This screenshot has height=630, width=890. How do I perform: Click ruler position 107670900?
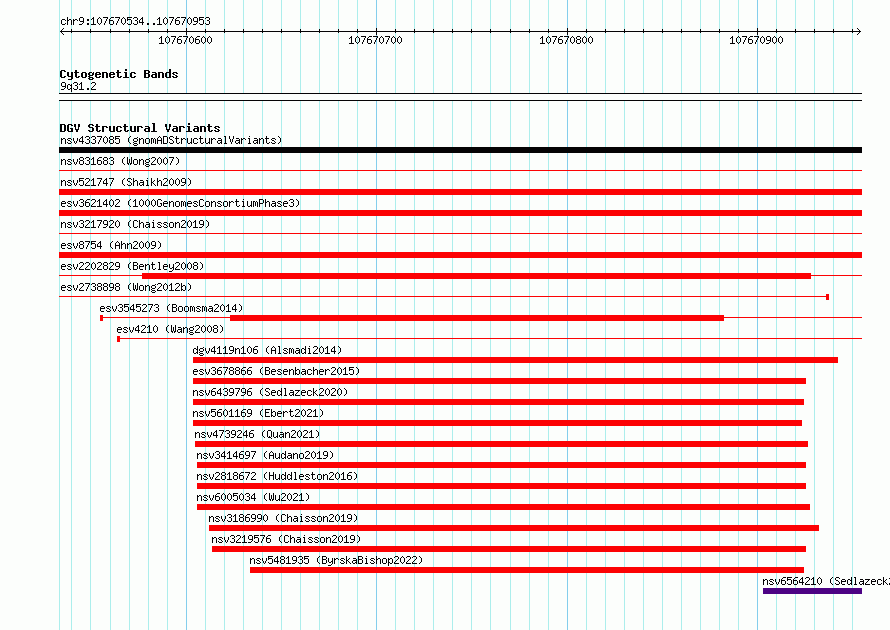coord(757,40)
